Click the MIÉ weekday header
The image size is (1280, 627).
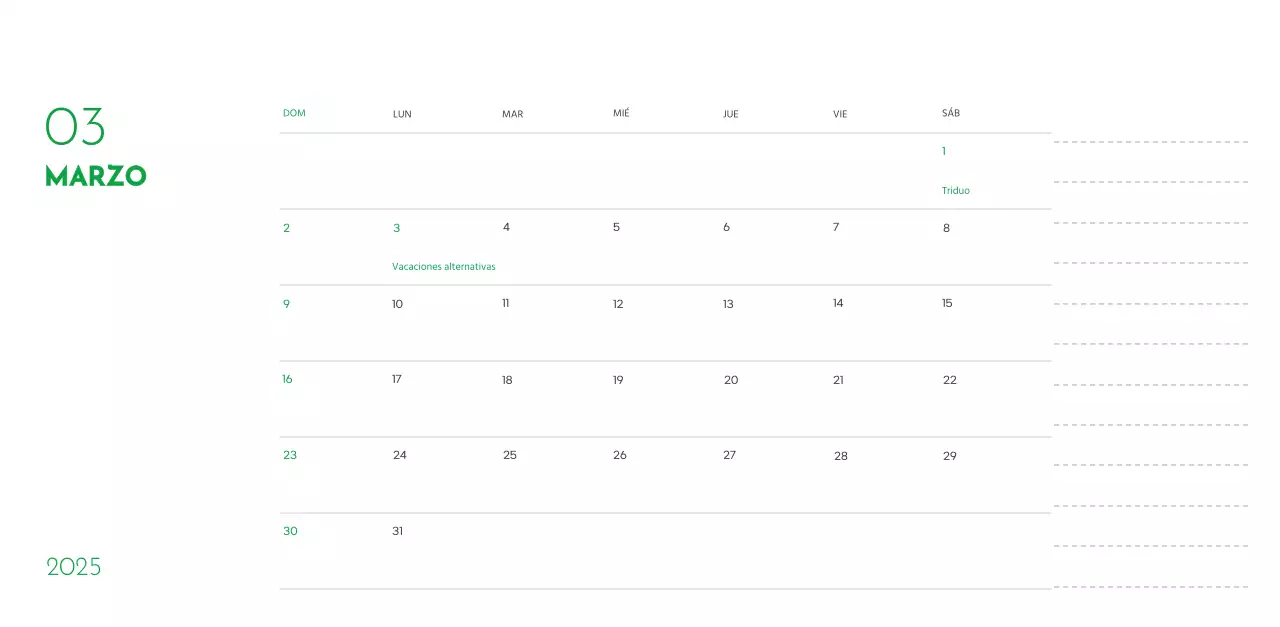click(x=621, y=113)
